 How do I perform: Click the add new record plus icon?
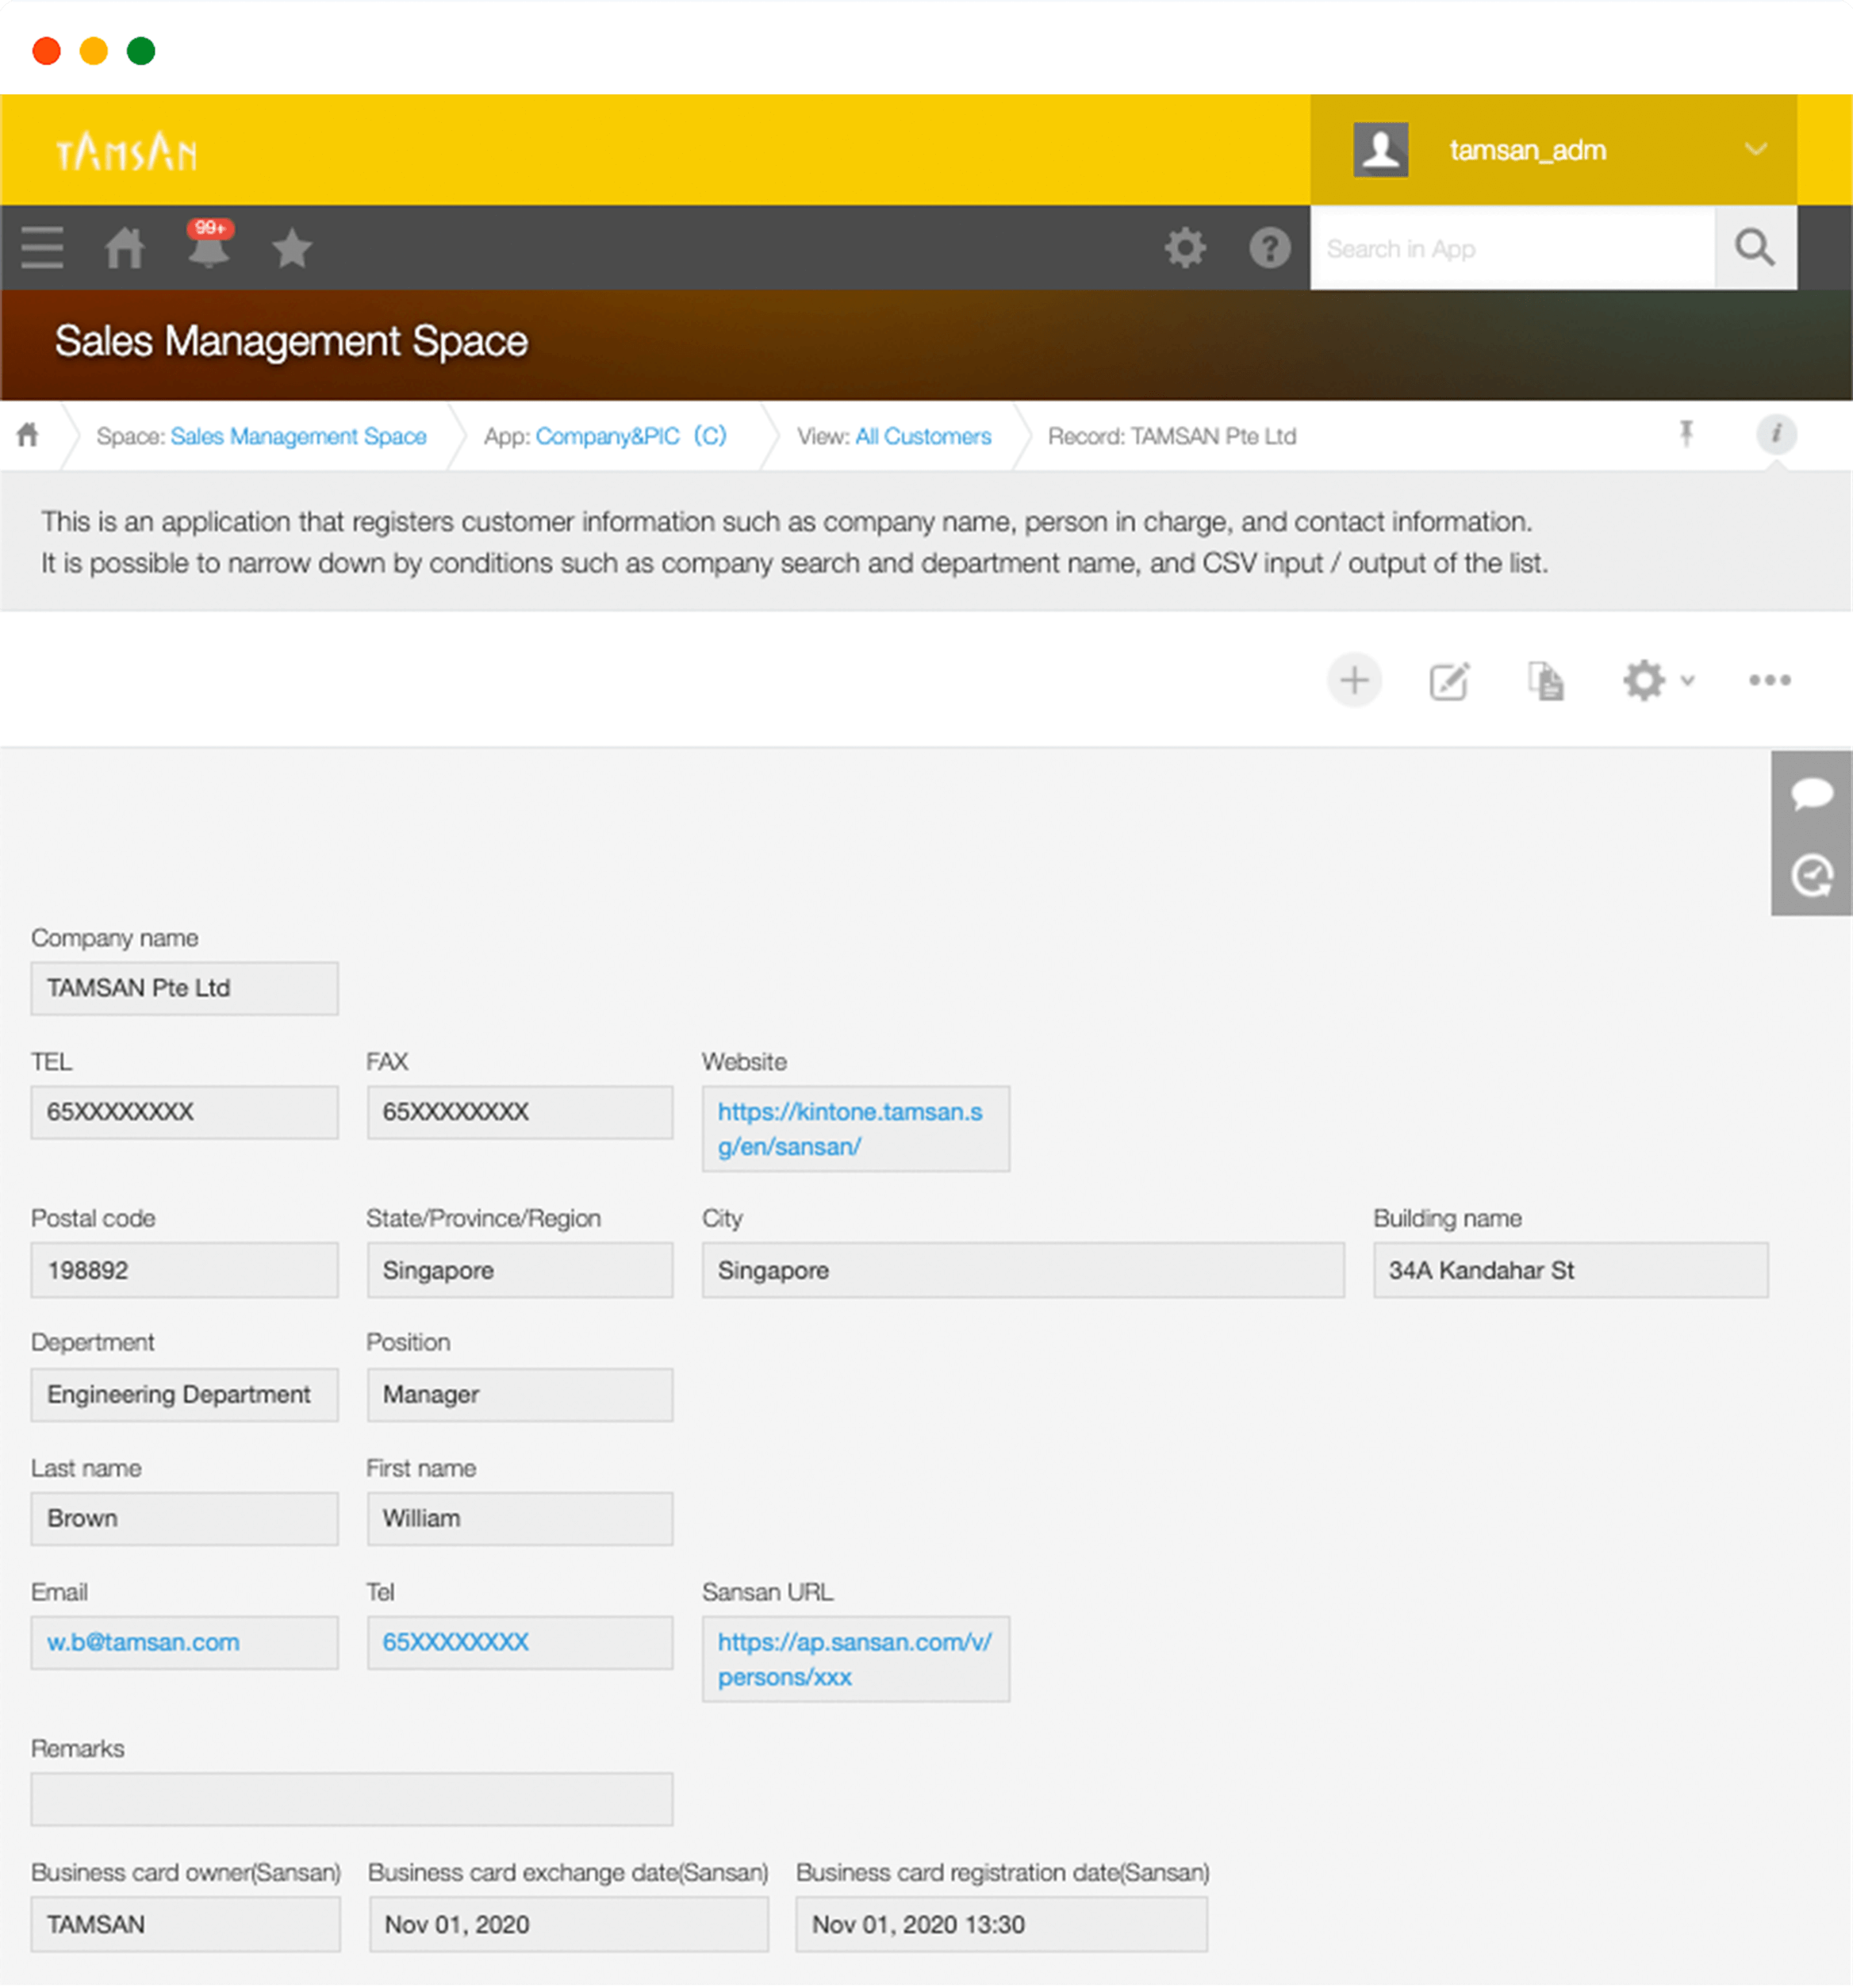click(1354, 681)
